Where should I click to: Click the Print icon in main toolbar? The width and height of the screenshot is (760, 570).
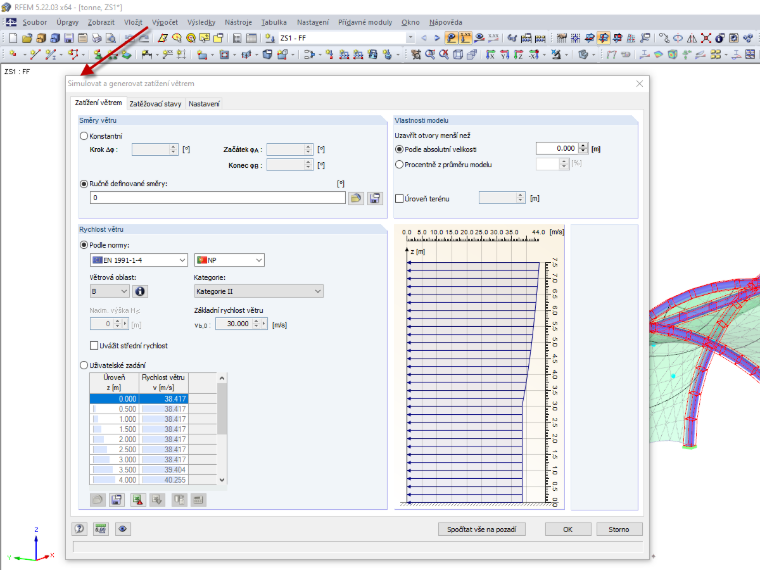click(x=97, y=38)
